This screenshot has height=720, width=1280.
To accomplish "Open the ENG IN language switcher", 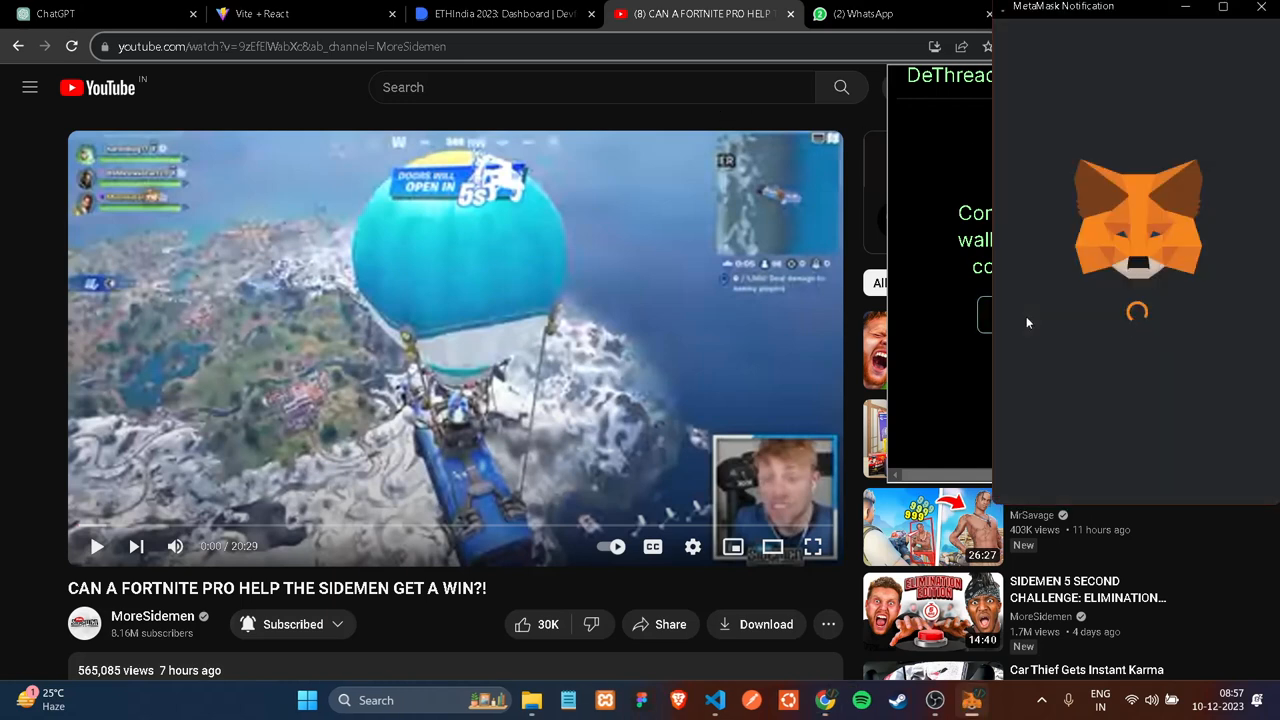I will 1100,700.
